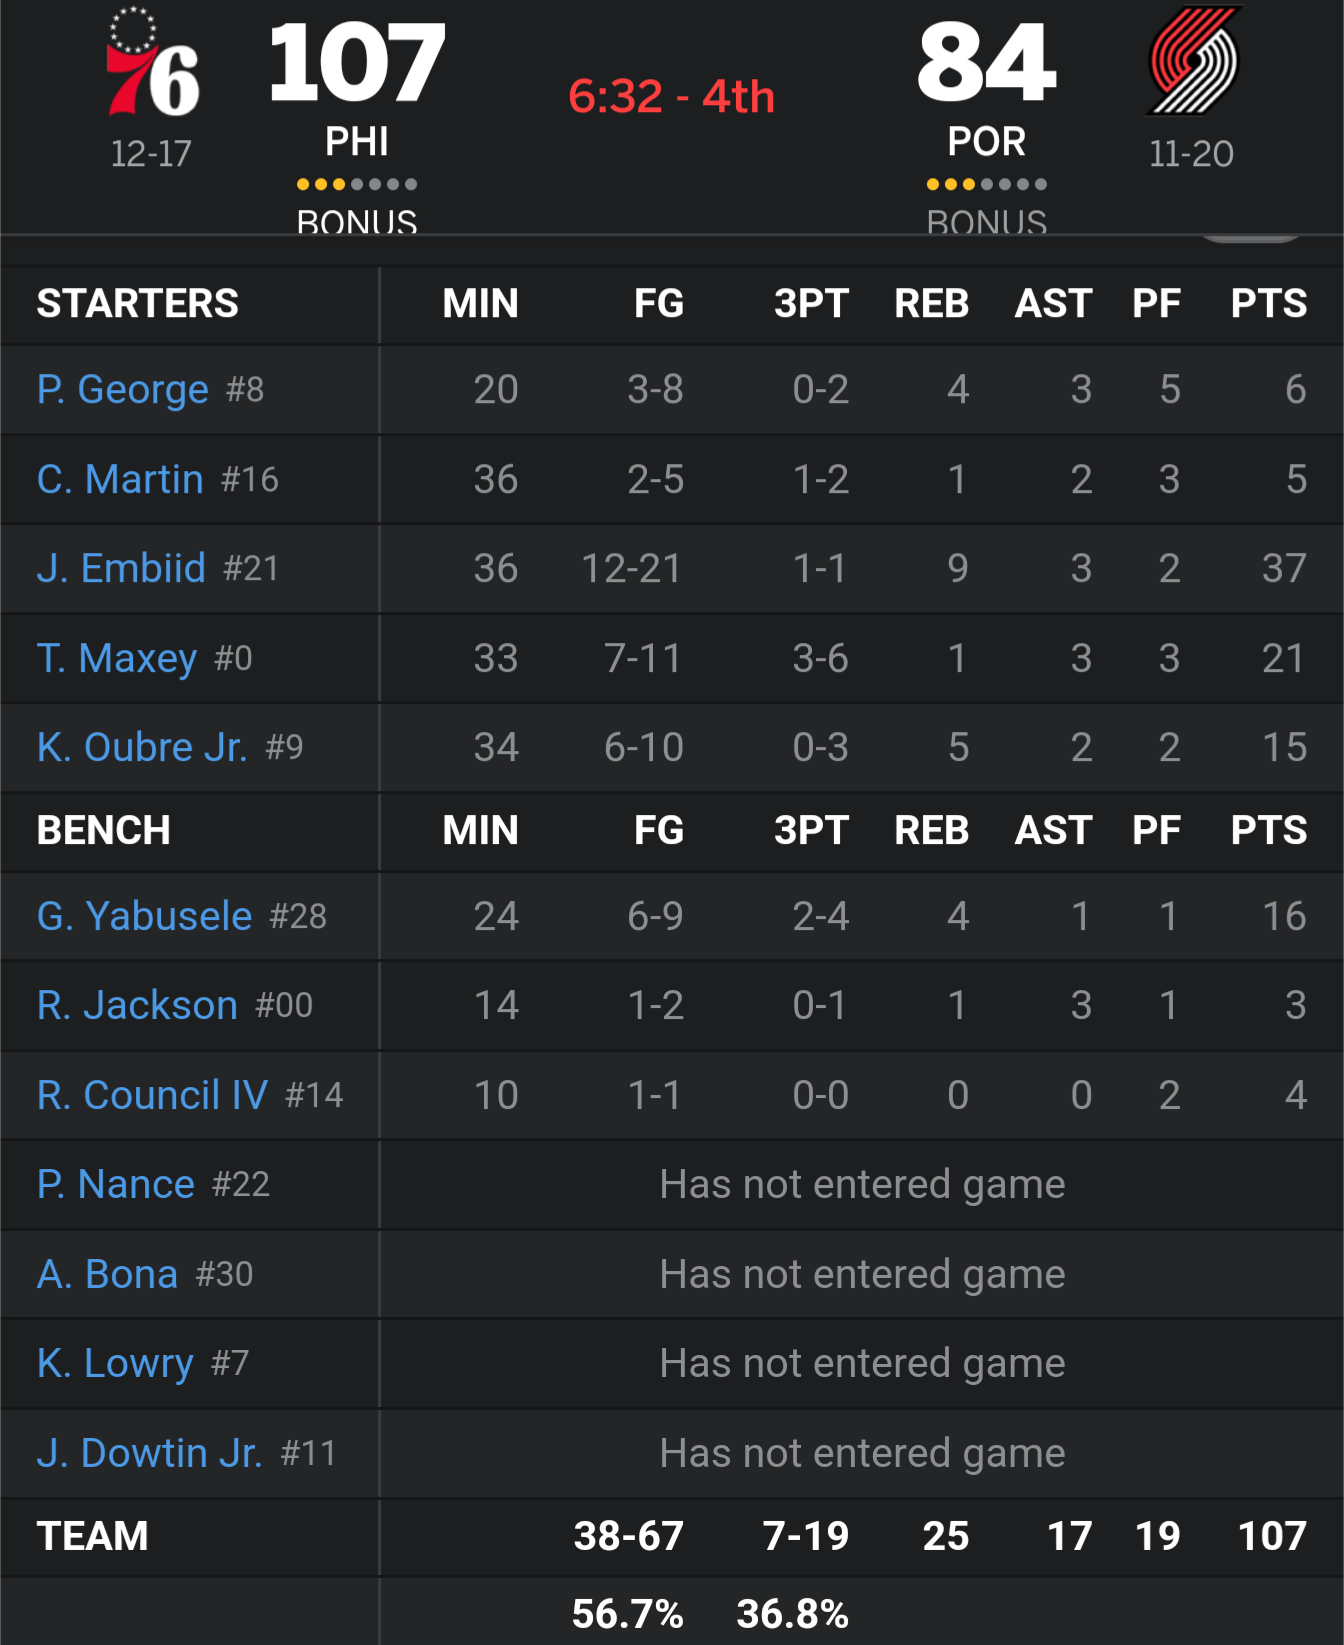Tap the PTS column header in starters
1344x1645 pixels.
pos(1268,303)
